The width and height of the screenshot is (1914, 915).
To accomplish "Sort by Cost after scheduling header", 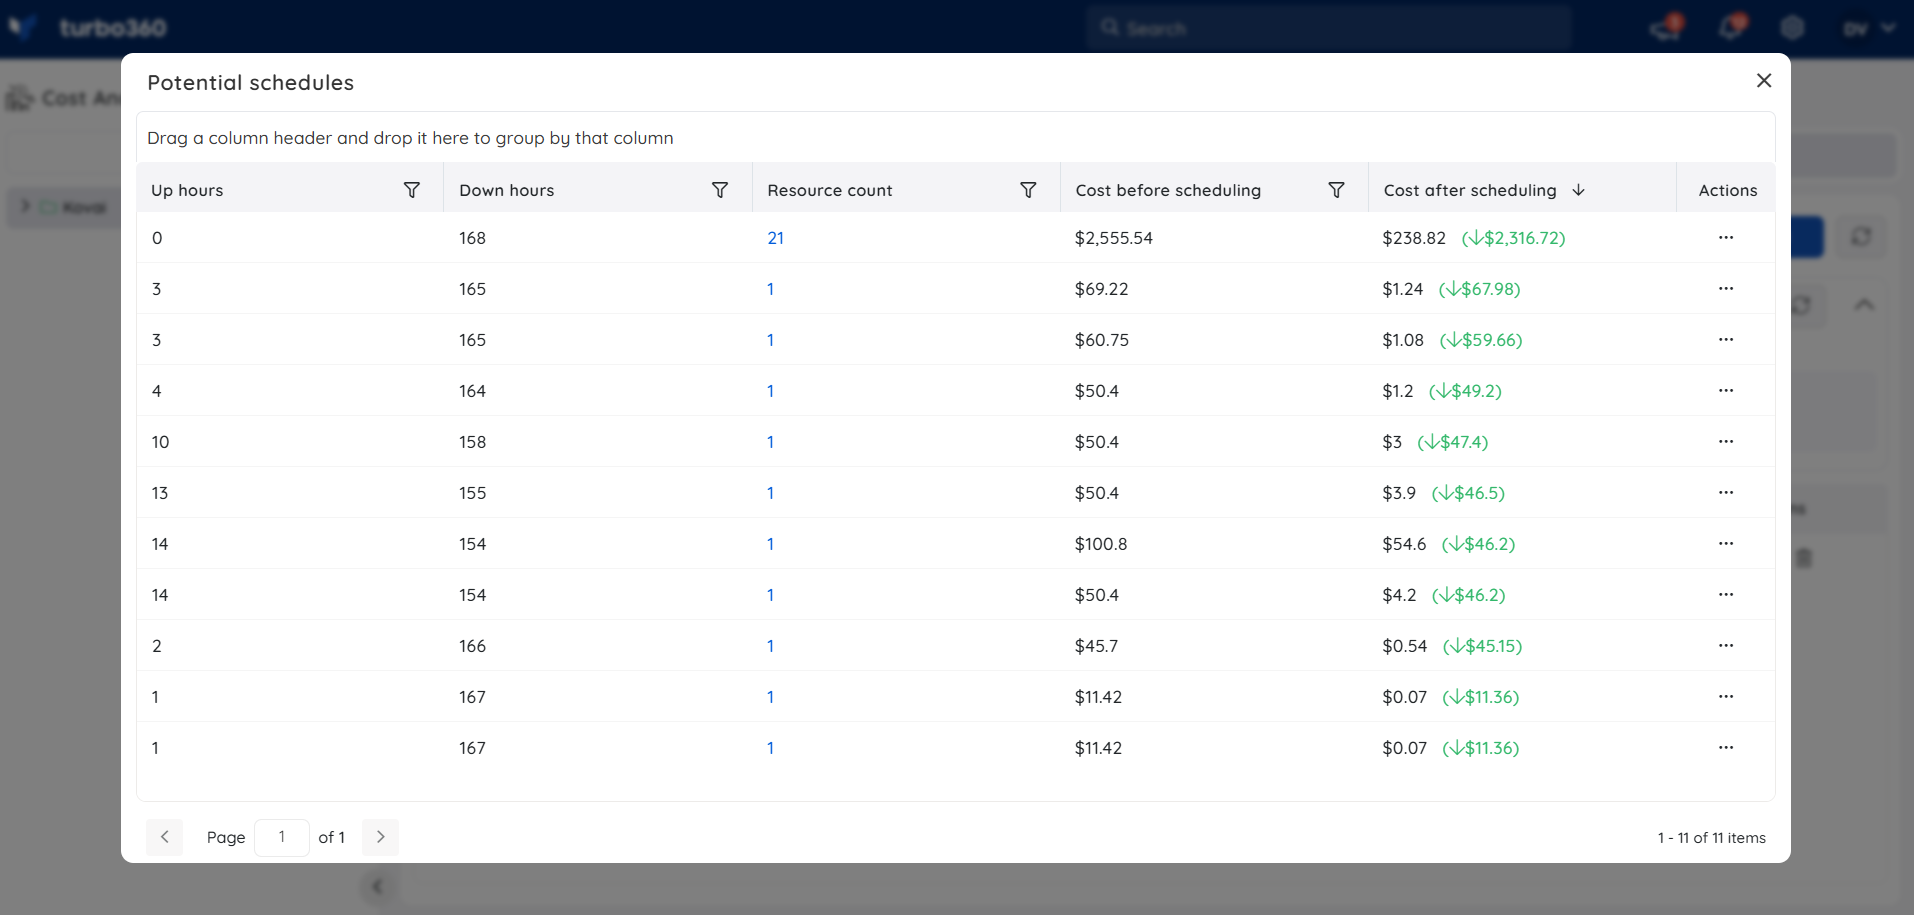I will coord(1470,190).
